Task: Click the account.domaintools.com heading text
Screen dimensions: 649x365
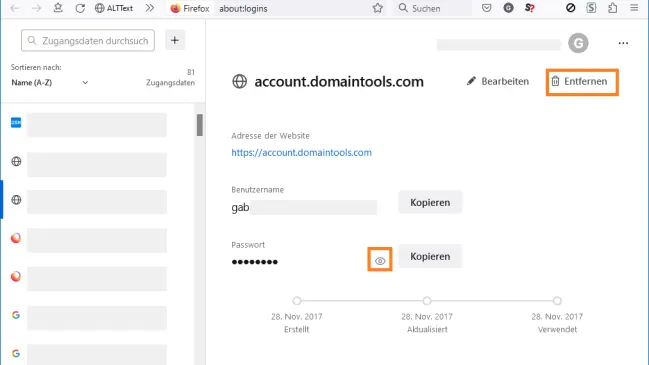Action: [x=339, y=82]
